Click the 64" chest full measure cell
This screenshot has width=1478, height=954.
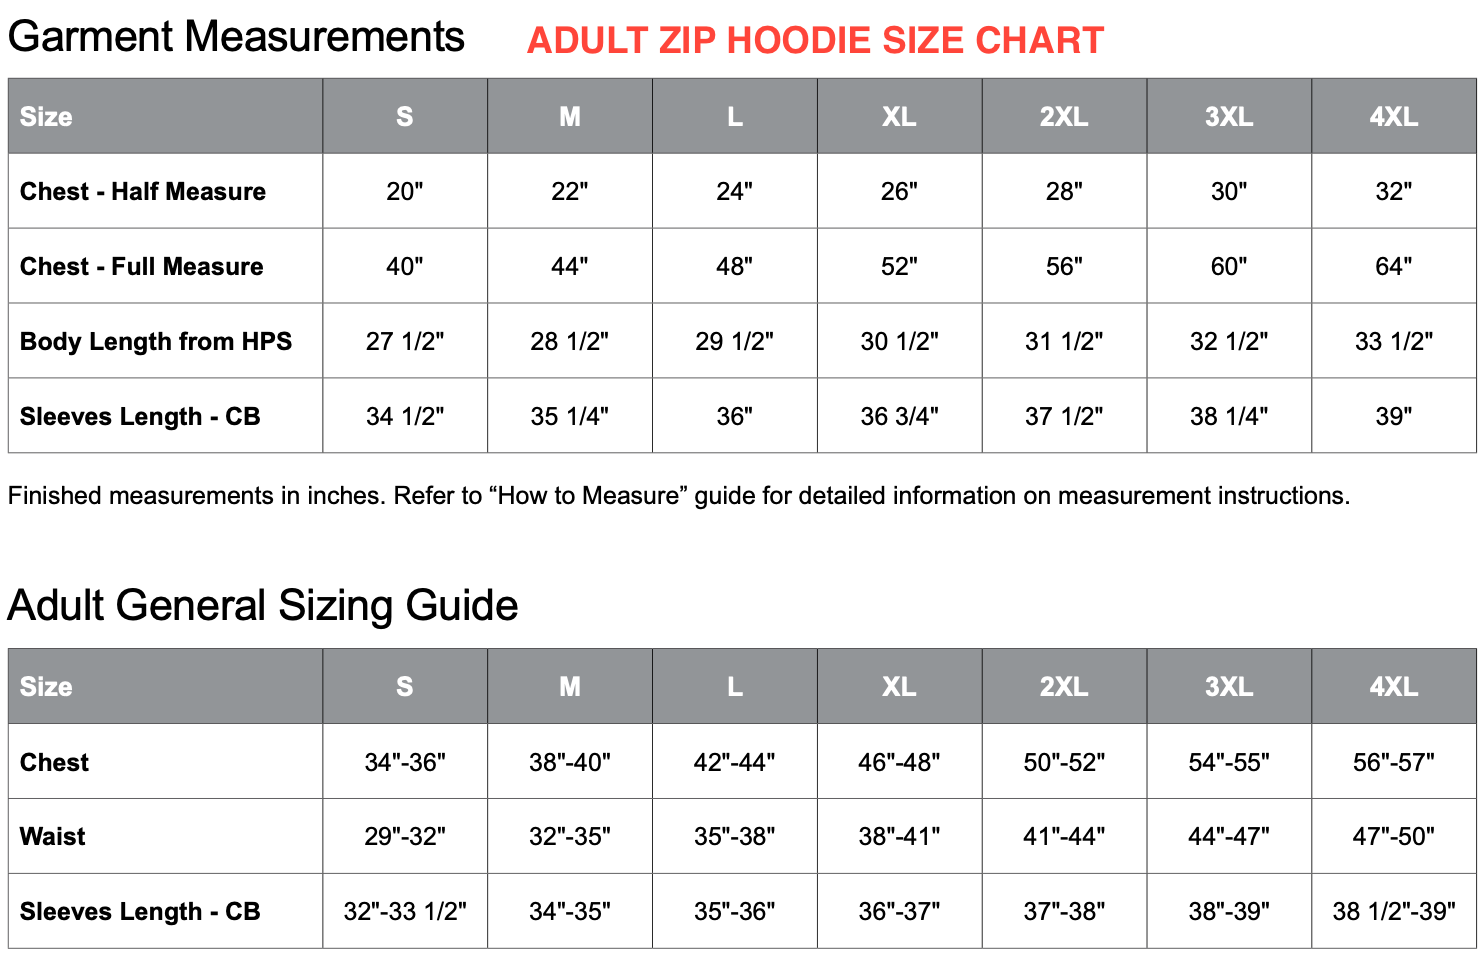point(1393,266)
